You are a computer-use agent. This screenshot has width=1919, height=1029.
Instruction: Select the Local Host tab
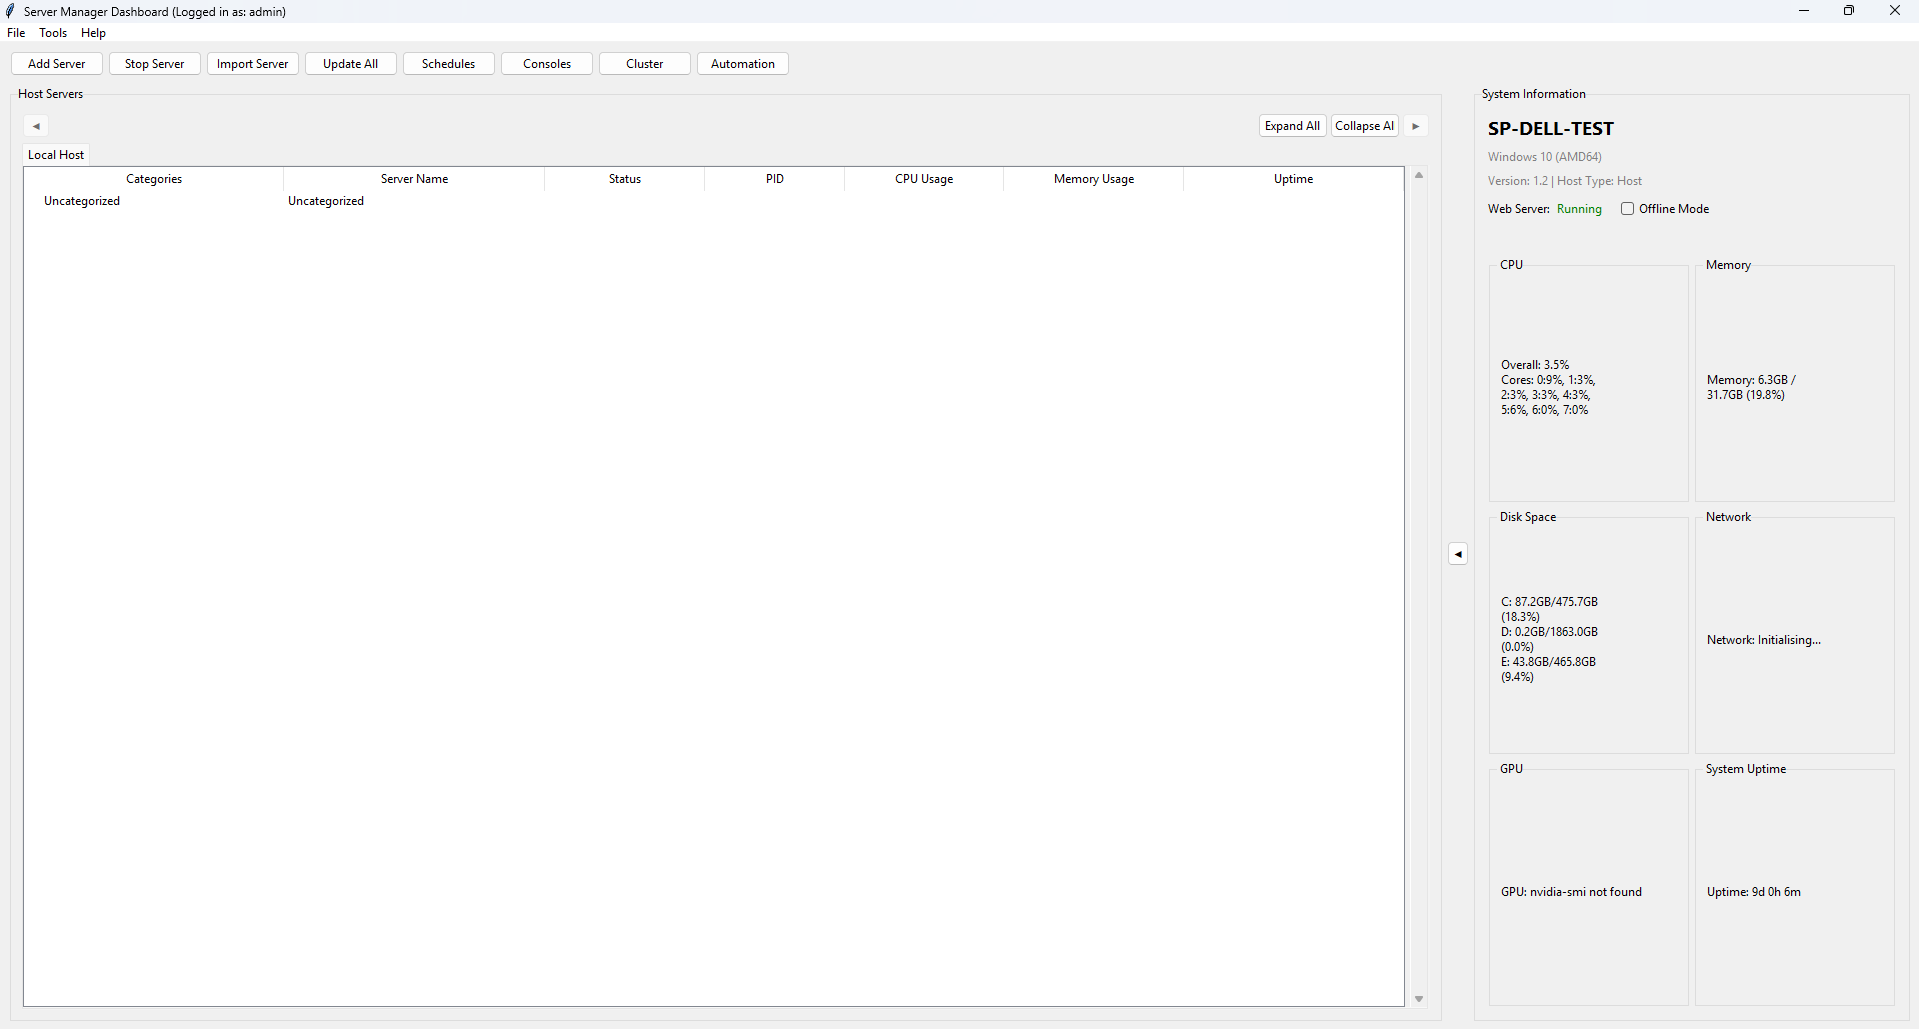pyautogui.click(x=56, y=155)
